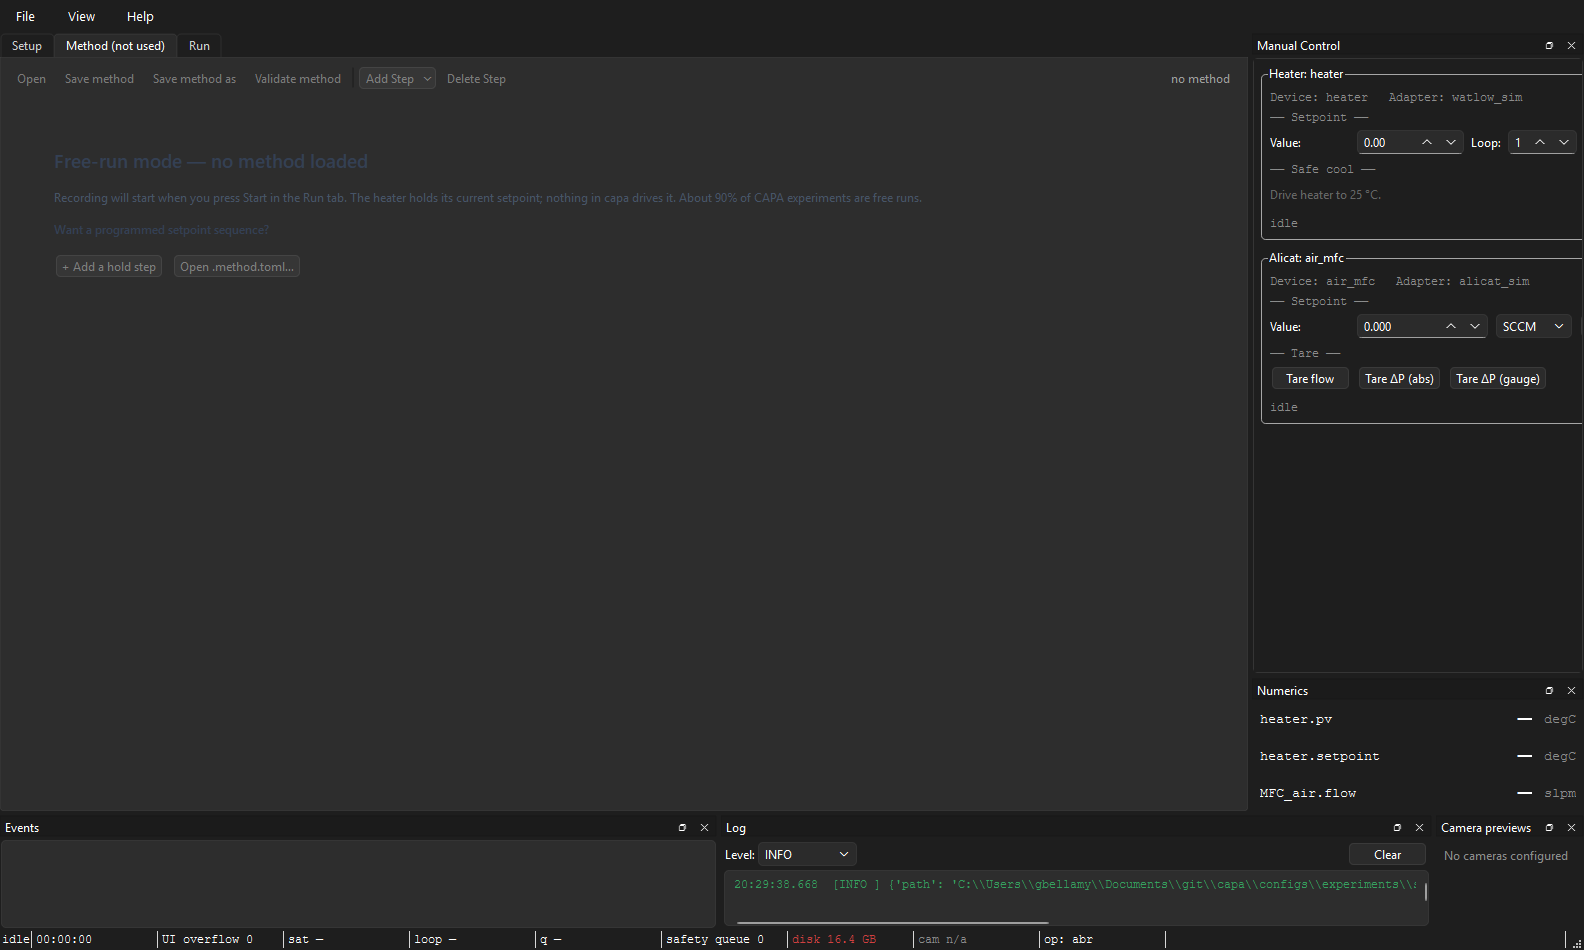The width and height of the screenshot is (1584, 950).
Task: Open the Help menu
Action: pos(140,17)
